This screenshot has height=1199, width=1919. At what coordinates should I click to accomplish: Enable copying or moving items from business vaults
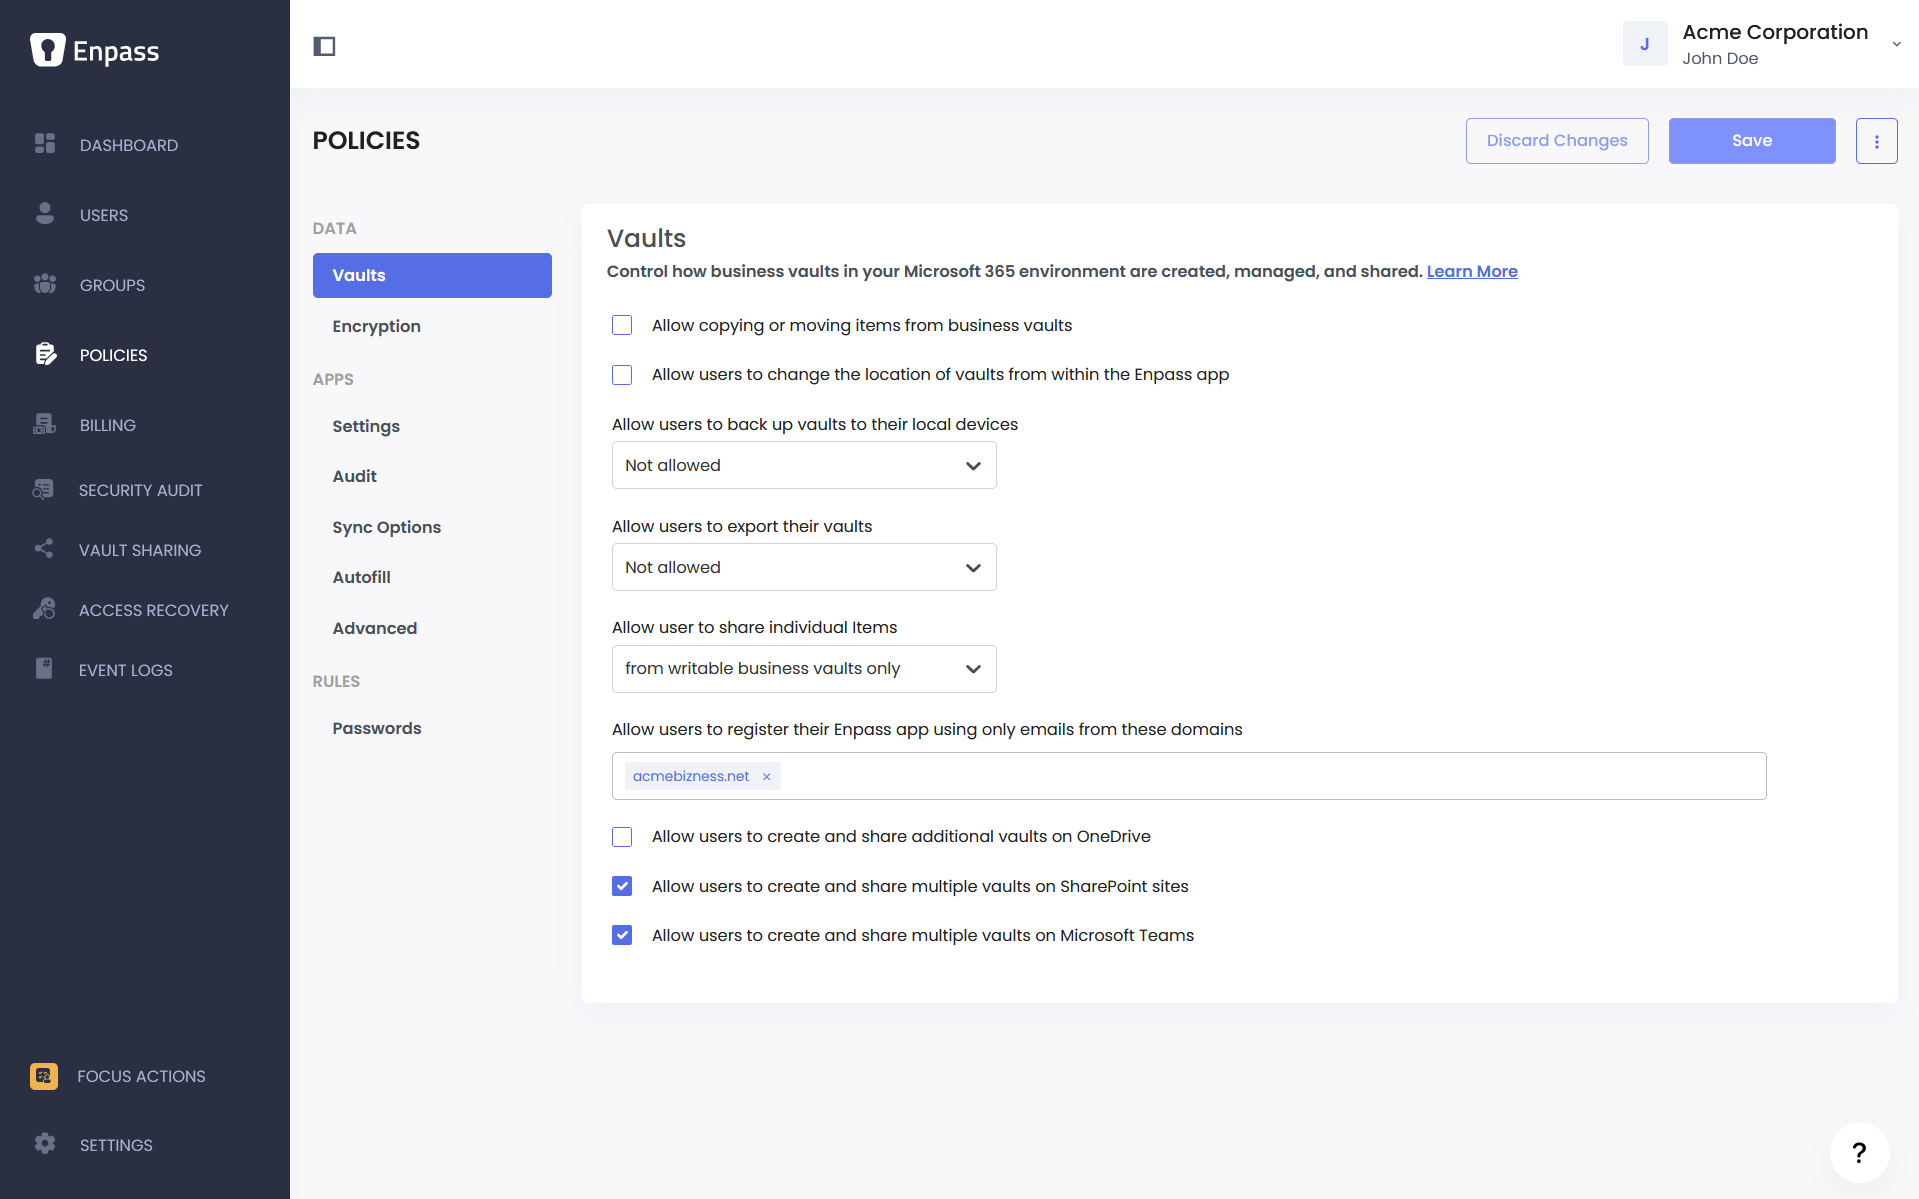pos(622,326)
